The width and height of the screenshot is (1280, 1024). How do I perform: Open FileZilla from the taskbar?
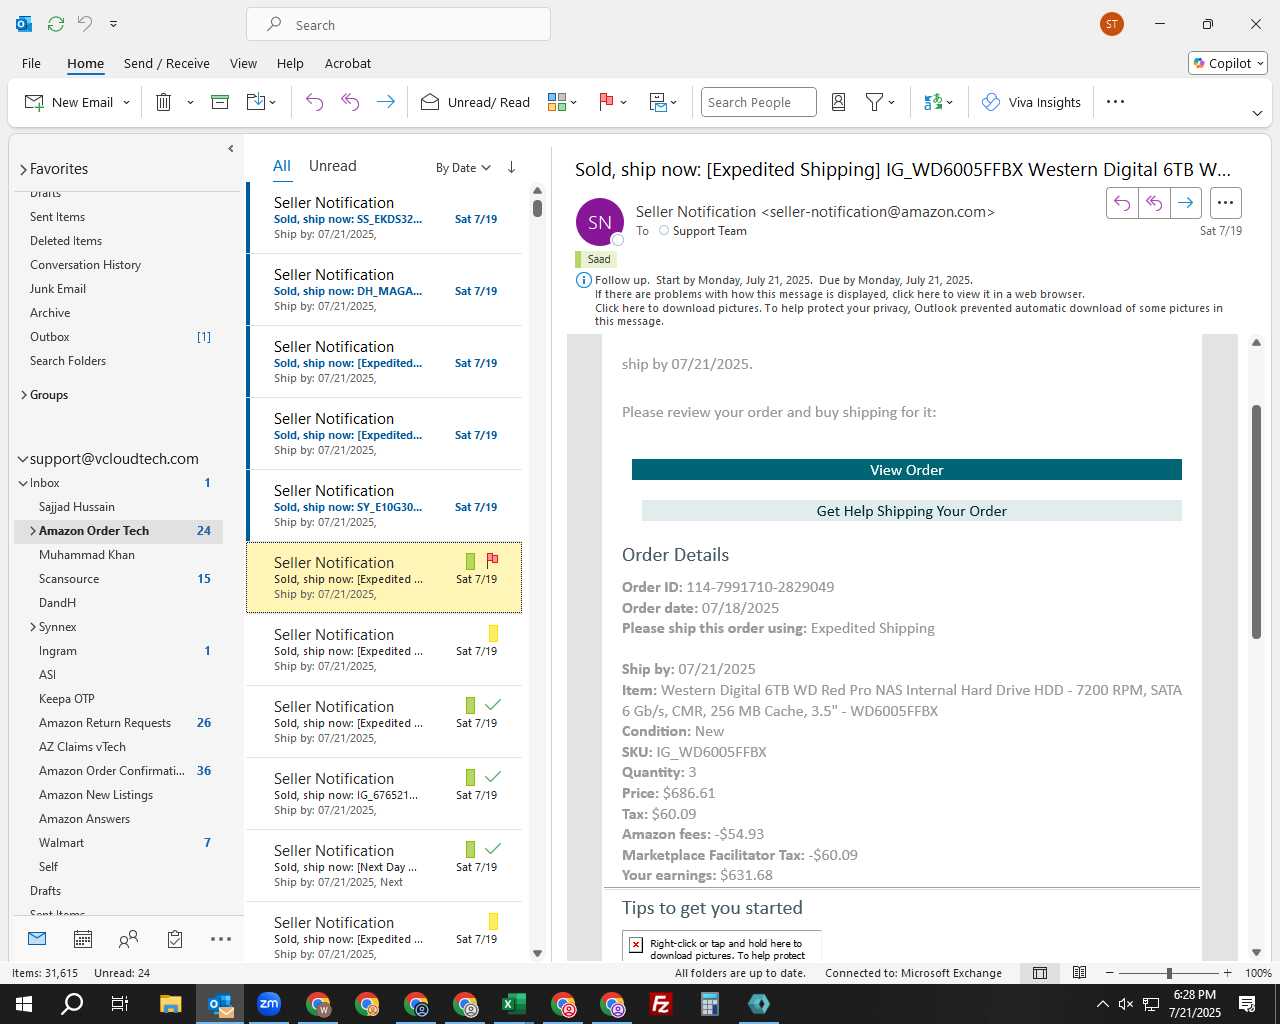(x=661, y=1004)
